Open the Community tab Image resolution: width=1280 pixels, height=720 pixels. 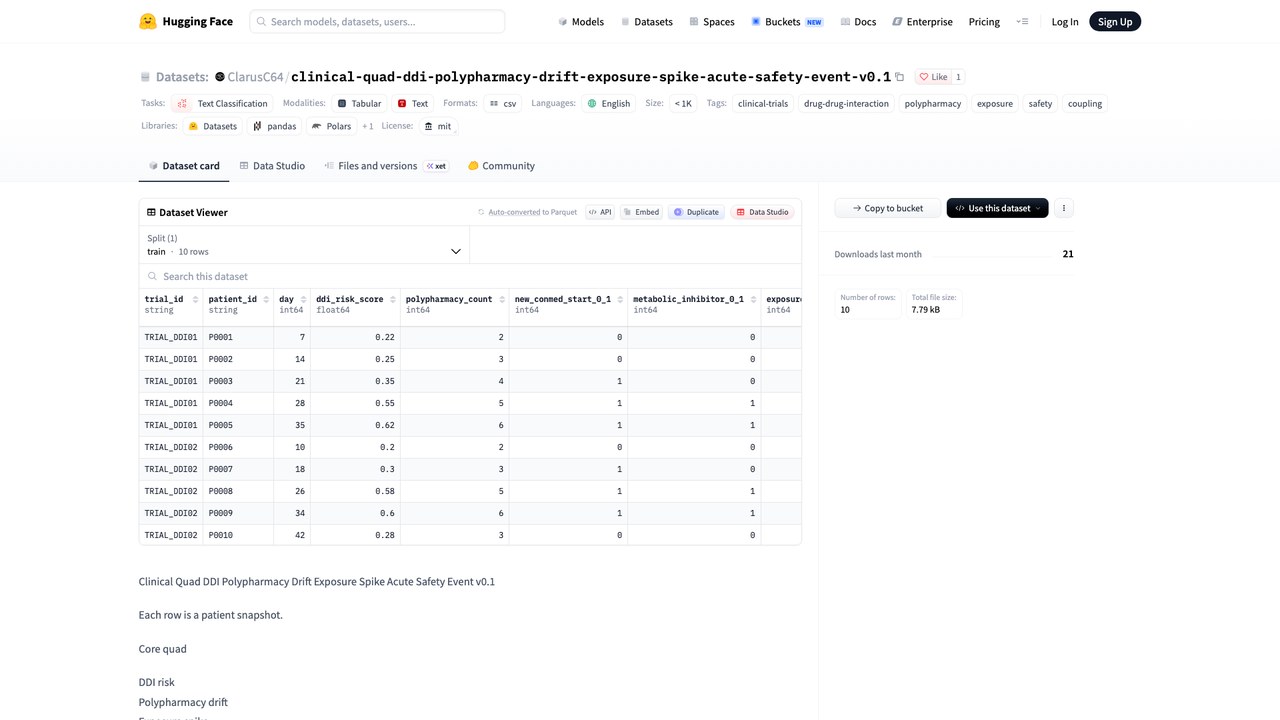(501, 166)
